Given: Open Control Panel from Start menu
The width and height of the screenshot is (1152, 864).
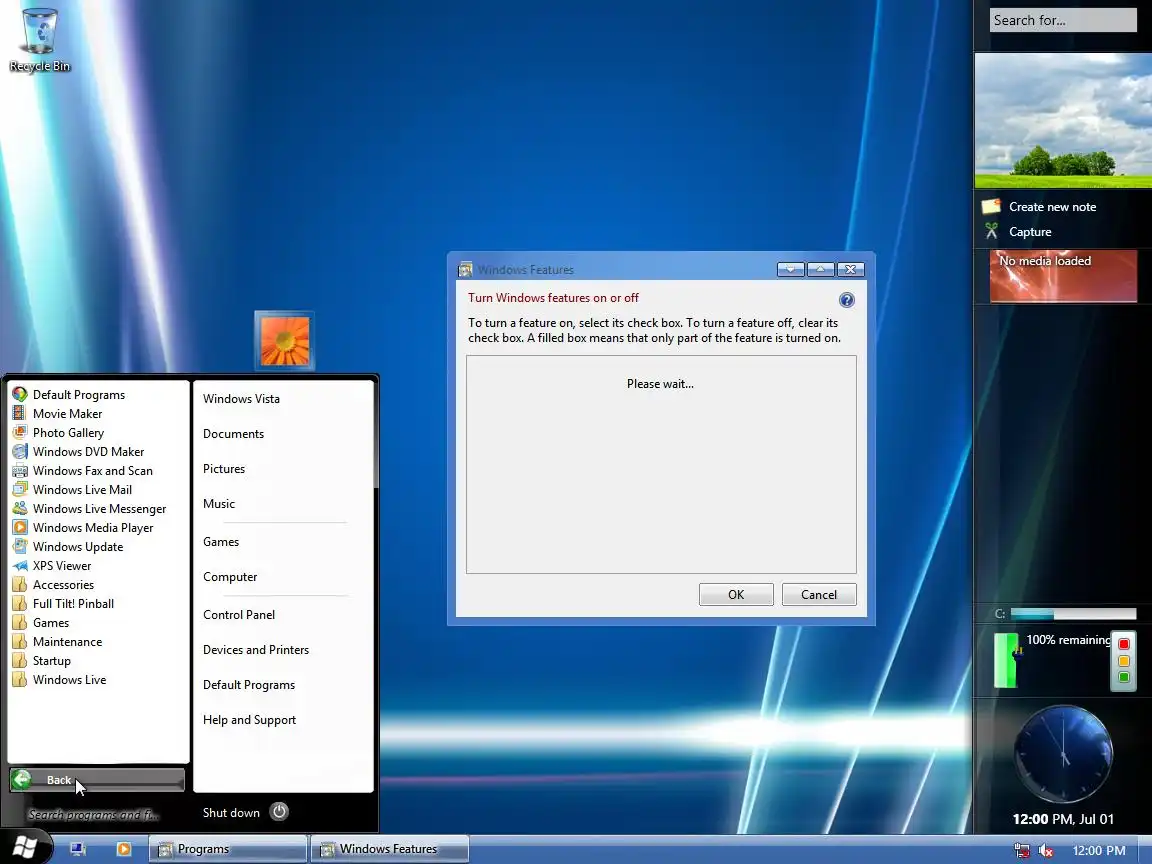Looking at the screenshot, I should [239, 615].
